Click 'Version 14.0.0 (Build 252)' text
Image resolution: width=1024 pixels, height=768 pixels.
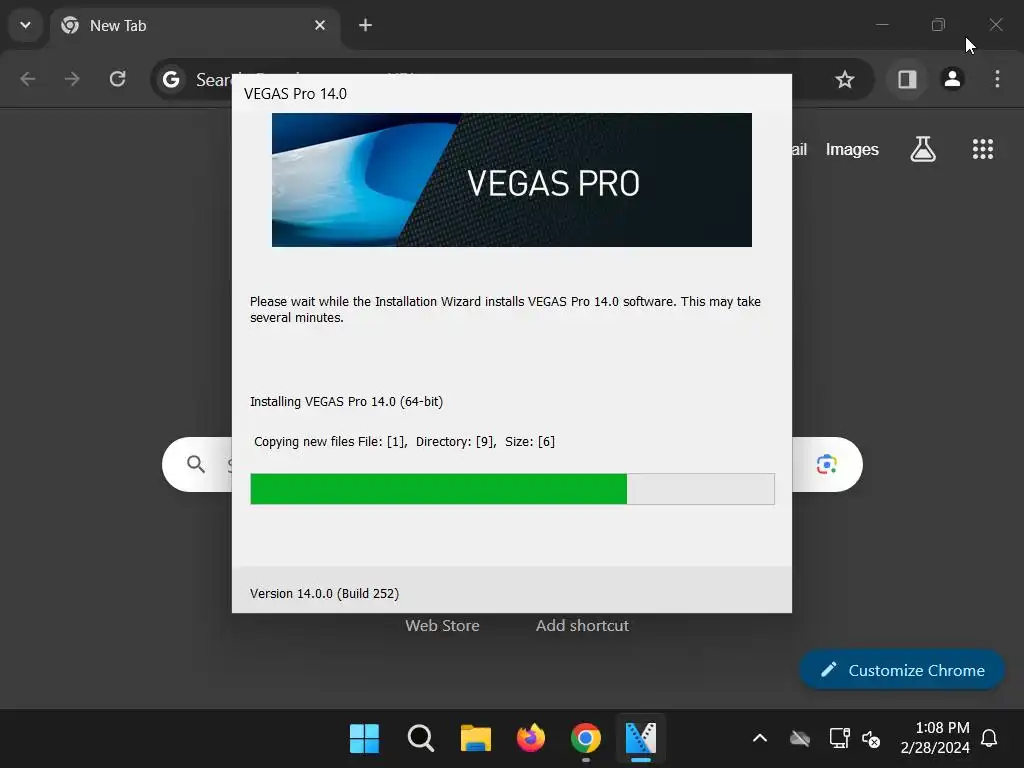(x=324, y=594)
